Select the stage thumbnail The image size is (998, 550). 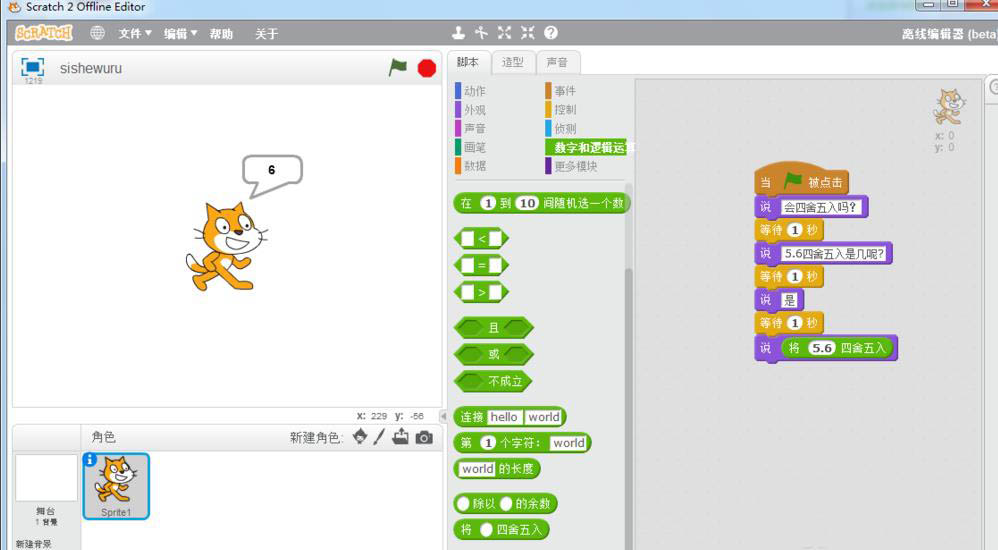click(46, 478)
